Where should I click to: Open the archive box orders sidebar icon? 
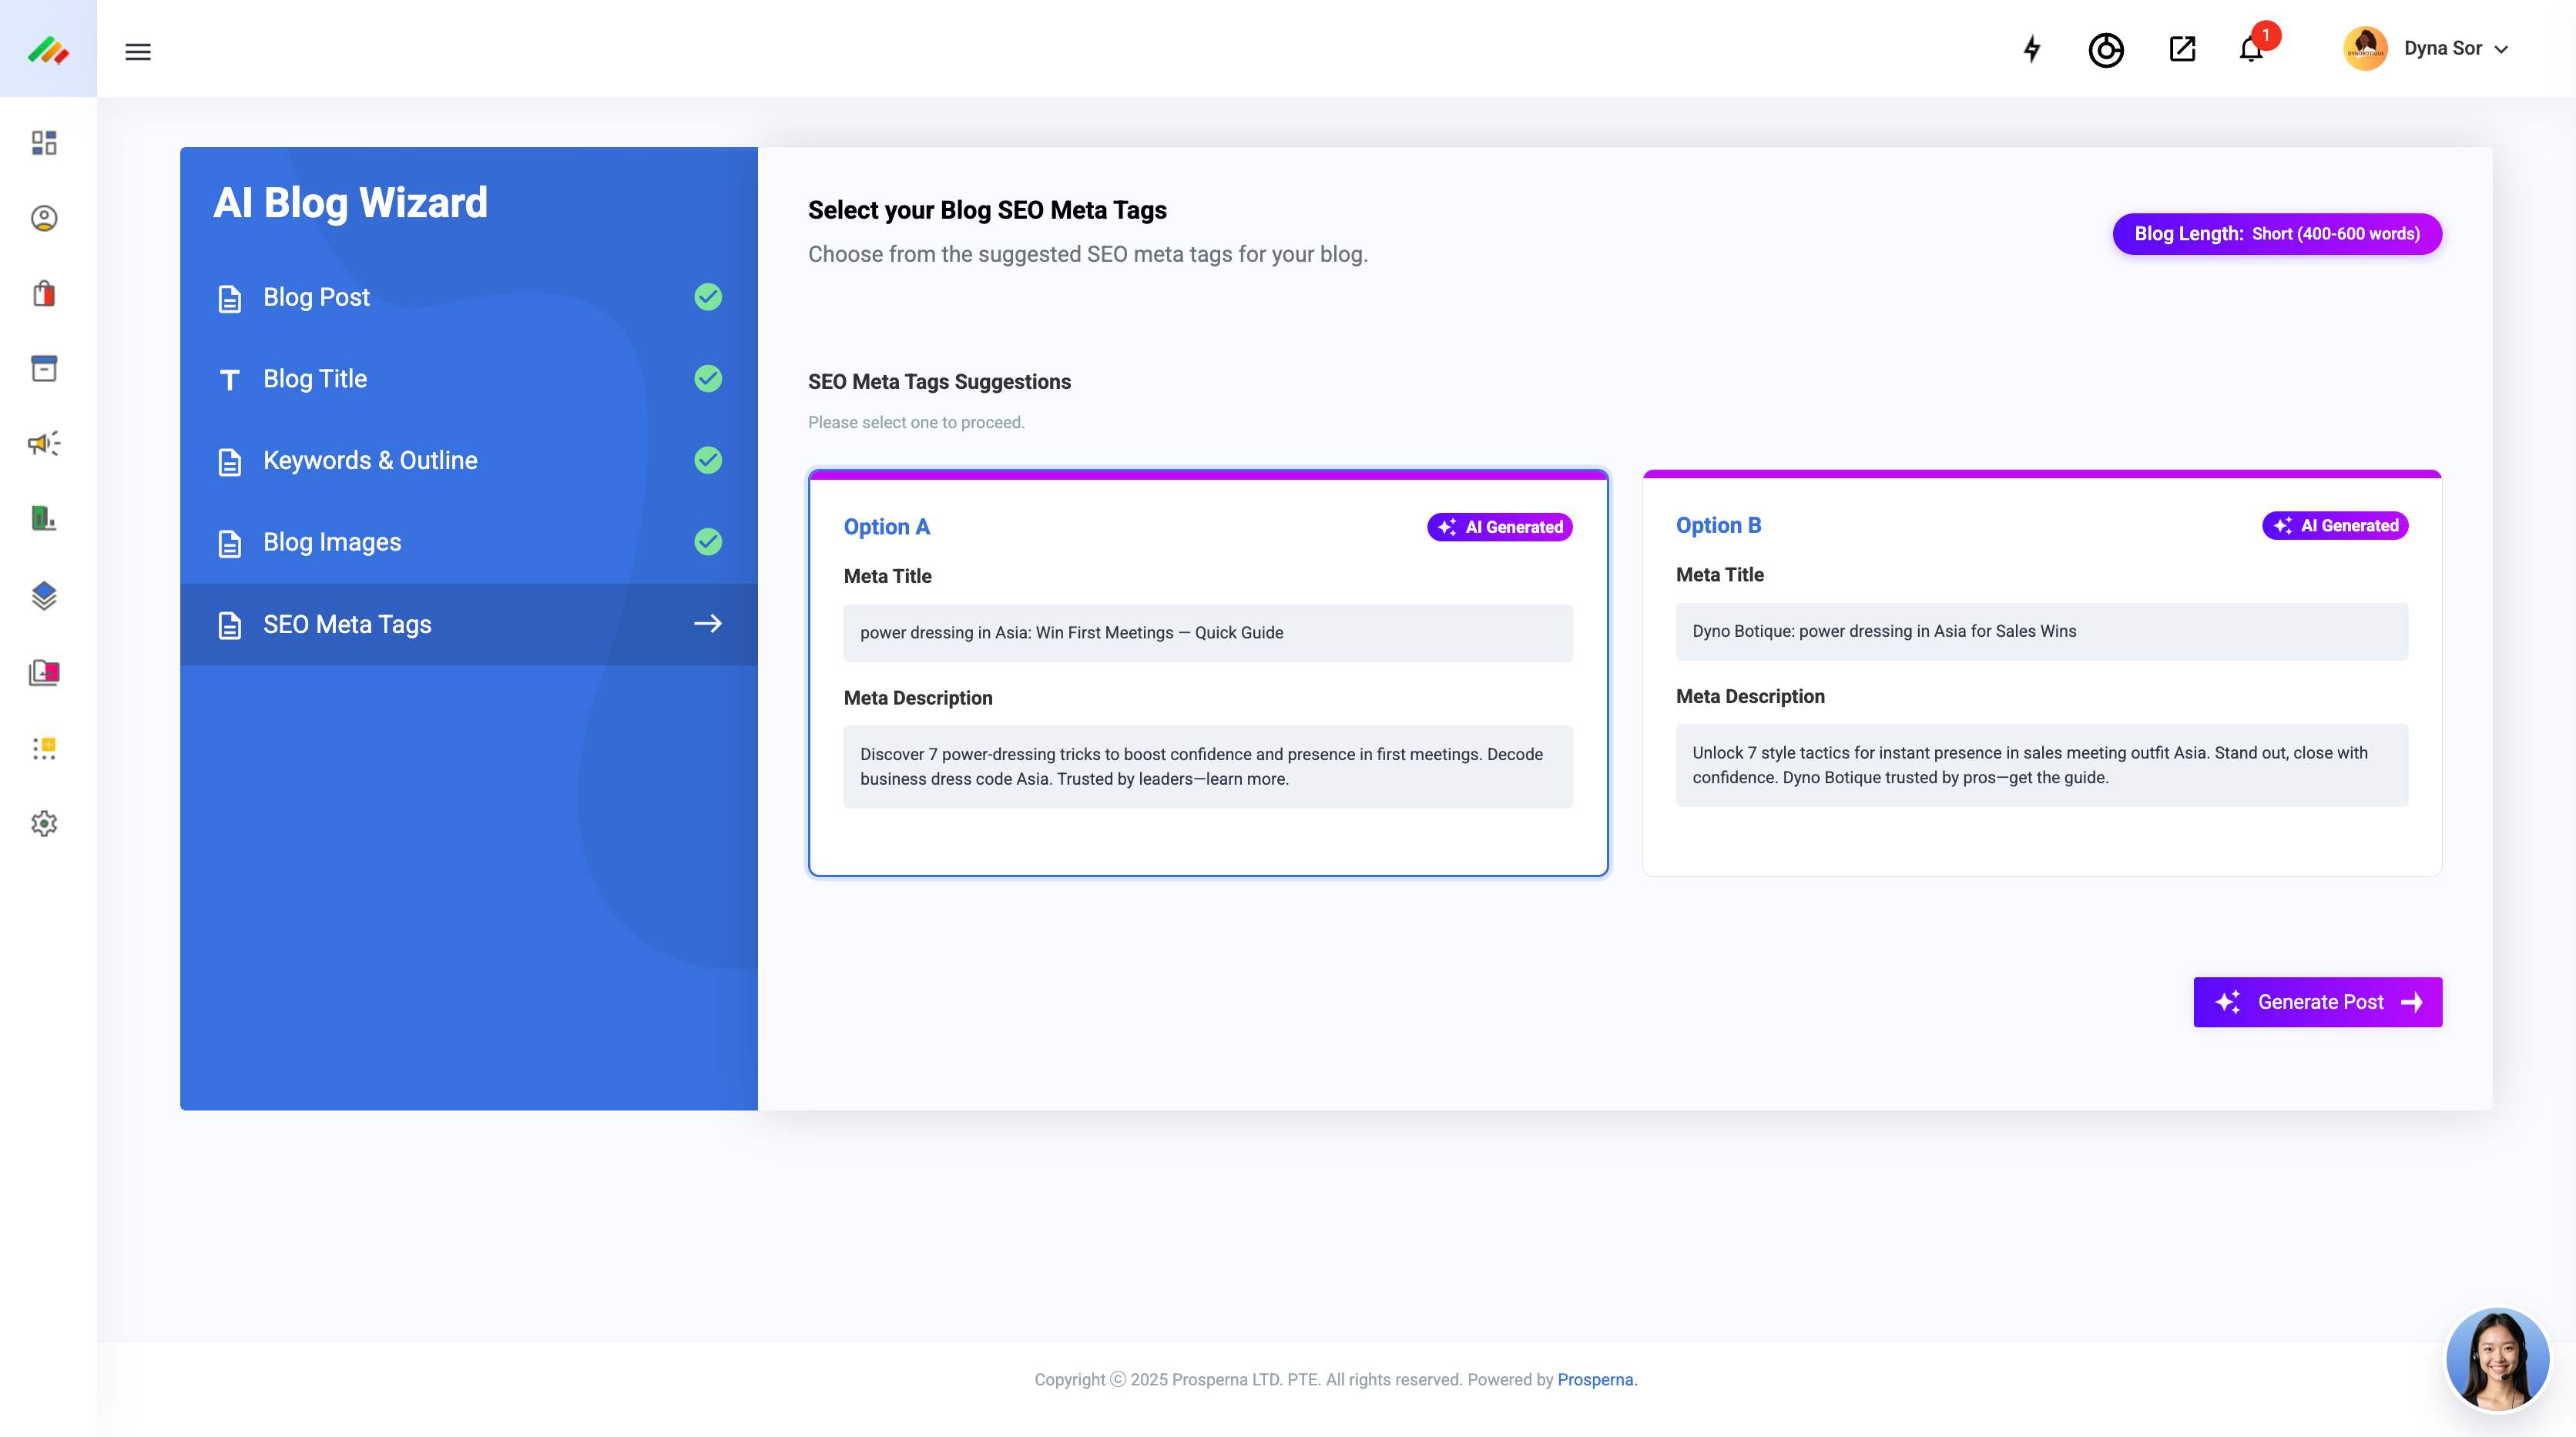[44, 368]
